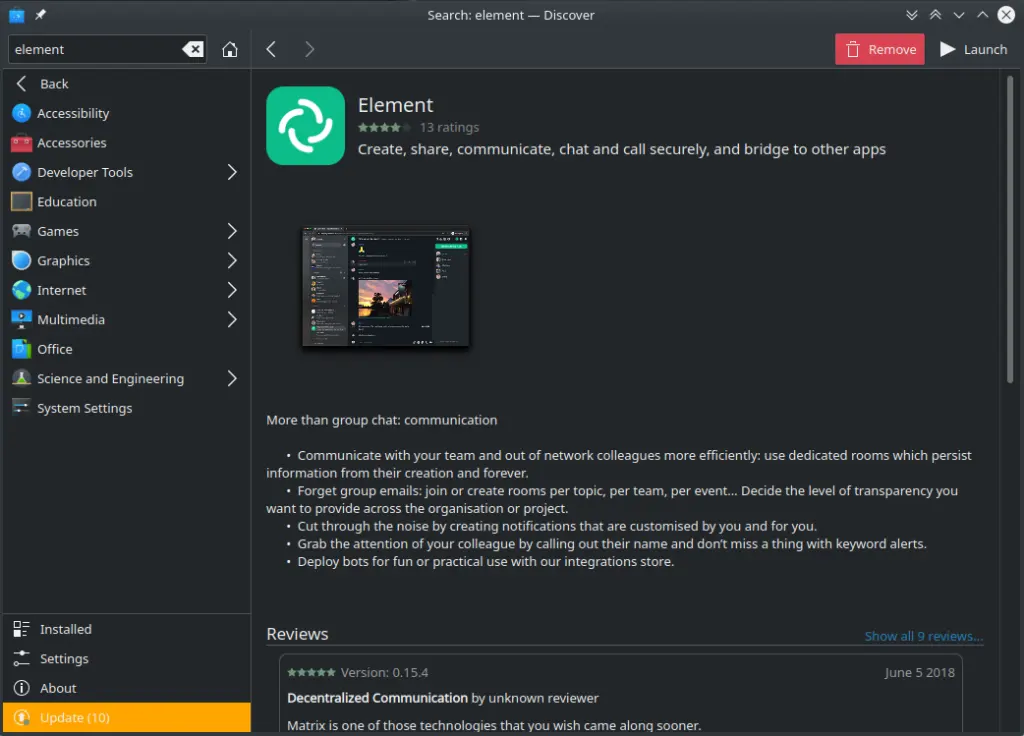Viewport: 1024px width, 736px height.
Task: Go to the Discover home page
Action: pos(230,50)
